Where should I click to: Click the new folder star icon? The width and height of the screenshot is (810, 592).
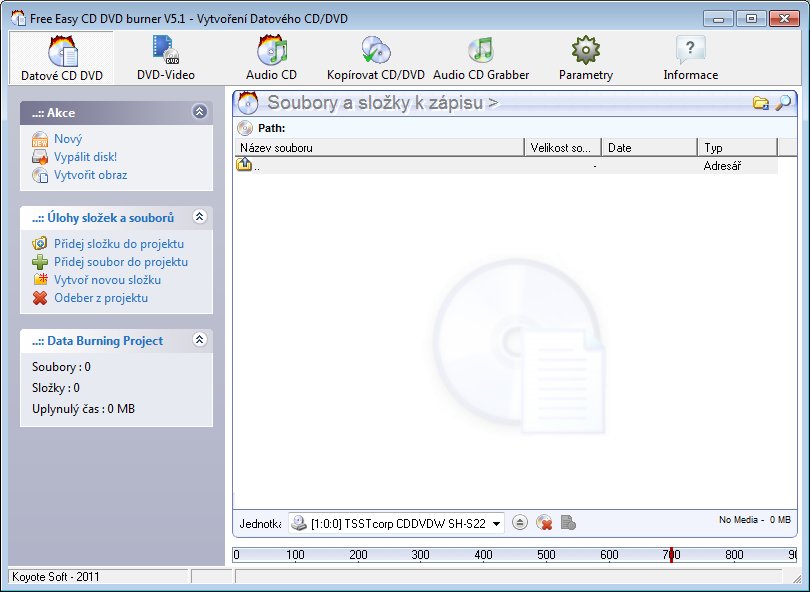[40, 279]
